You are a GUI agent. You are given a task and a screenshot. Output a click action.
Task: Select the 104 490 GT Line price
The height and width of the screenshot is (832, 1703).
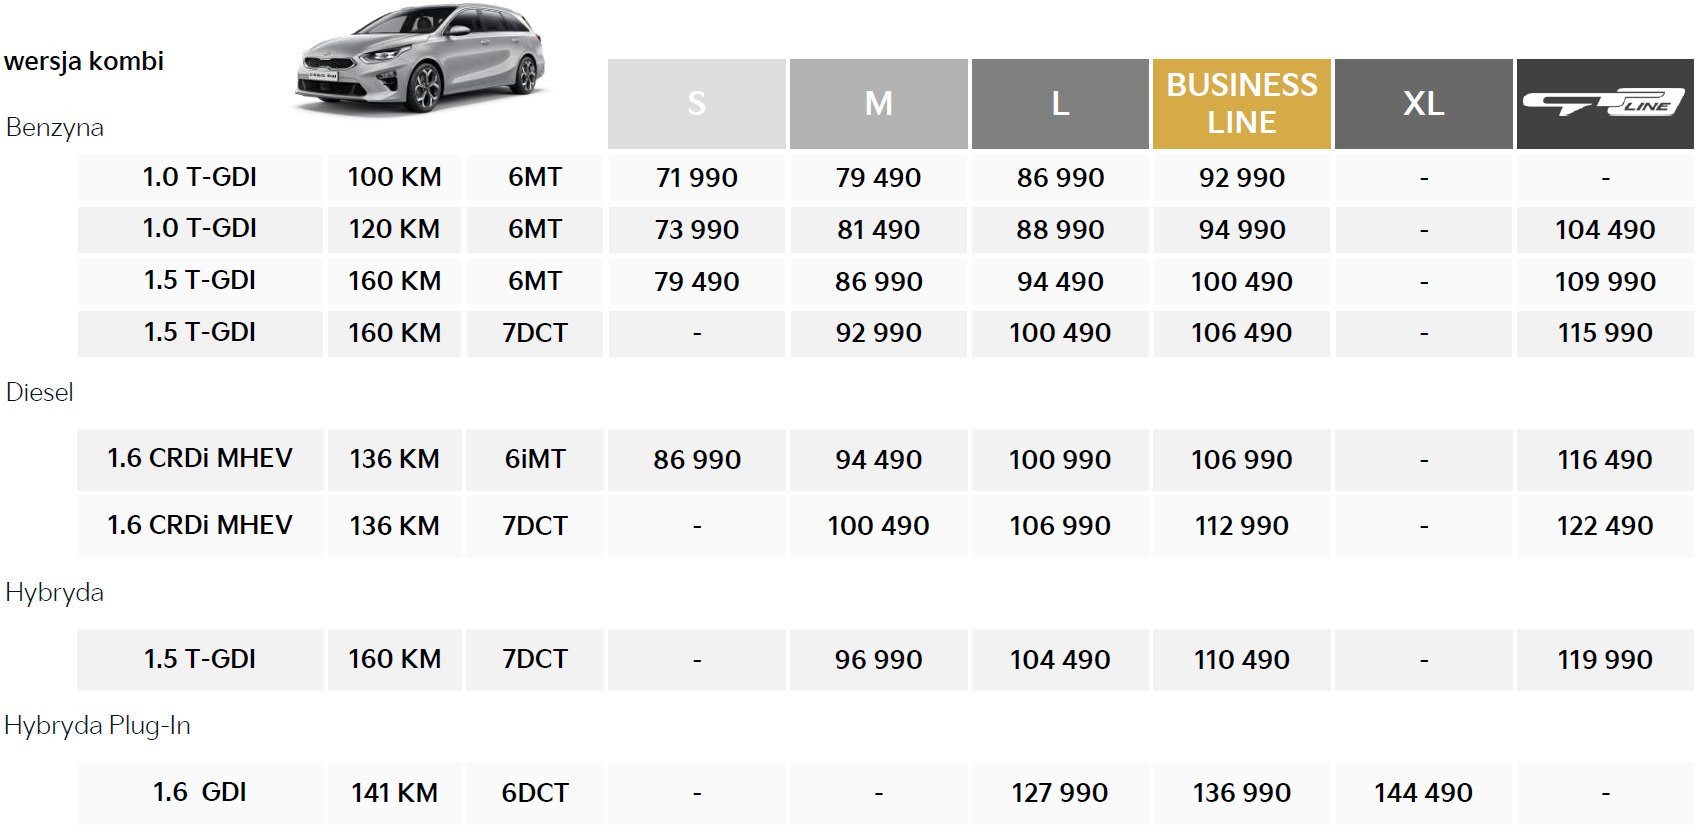1604,230
